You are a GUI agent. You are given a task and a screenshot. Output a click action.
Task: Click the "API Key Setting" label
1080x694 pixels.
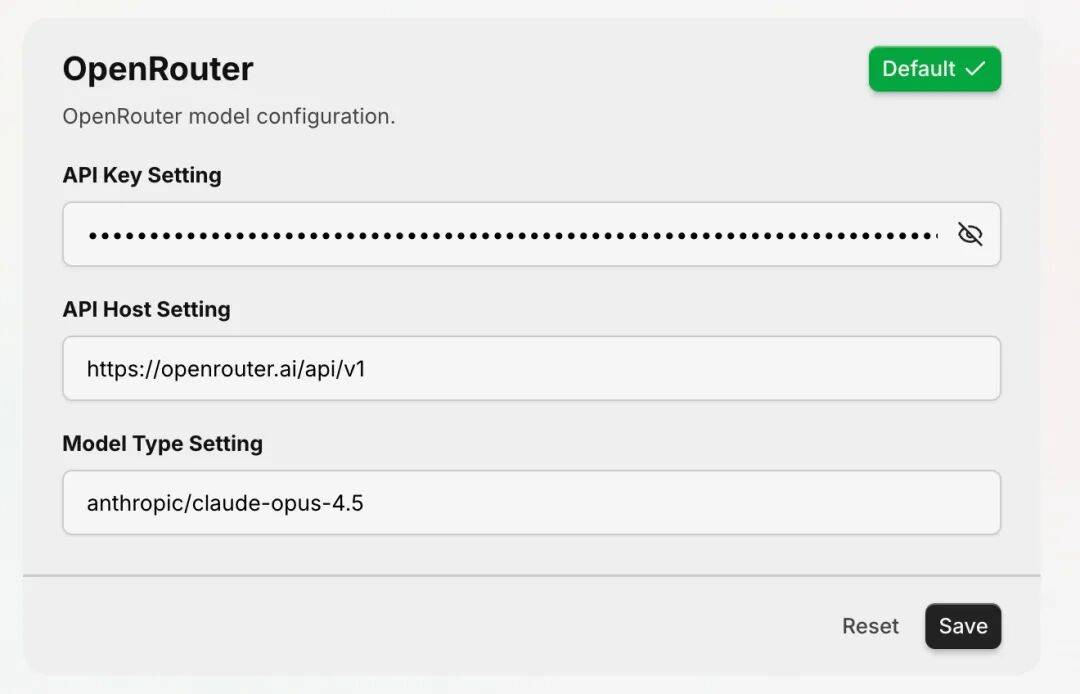[142, 175]
